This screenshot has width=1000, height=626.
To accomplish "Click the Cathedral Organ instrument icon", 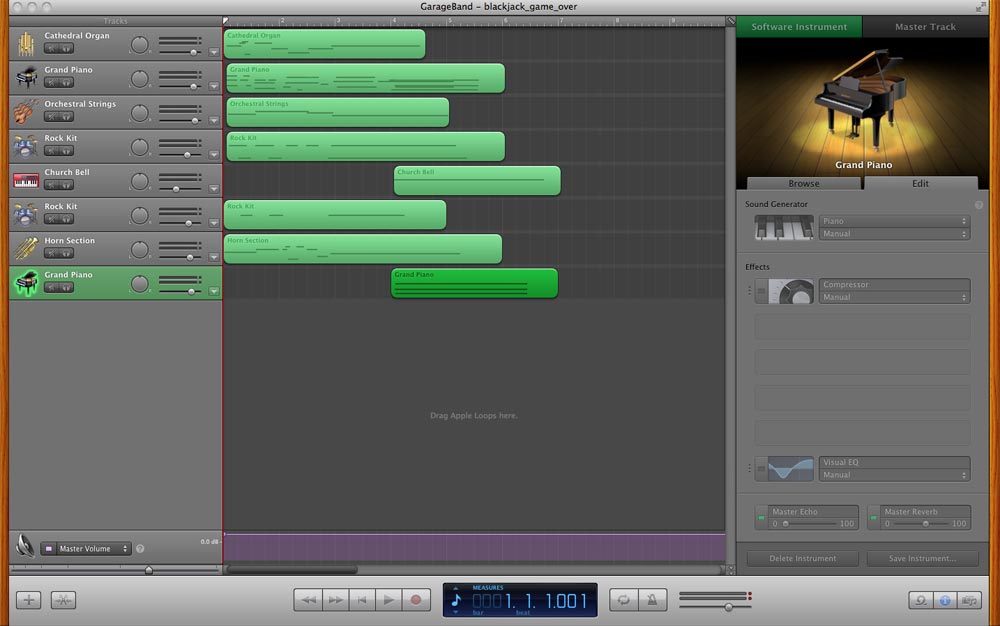I will coord(26,44).
